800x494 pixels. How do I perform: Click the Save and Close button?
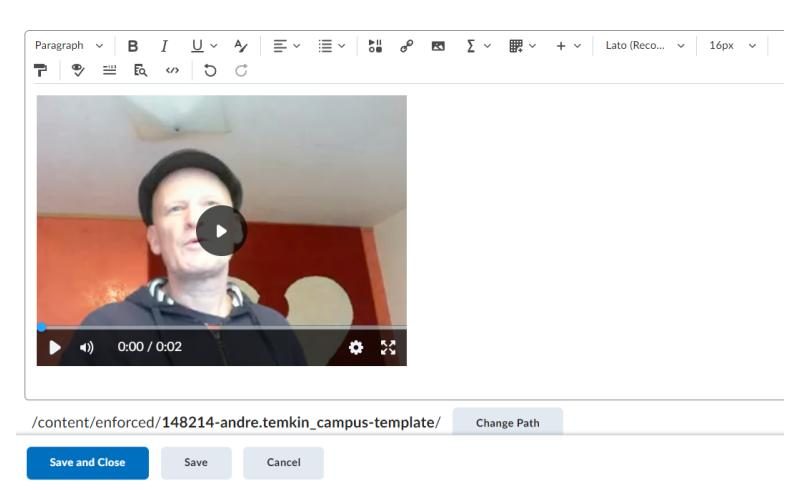point(87,463)
